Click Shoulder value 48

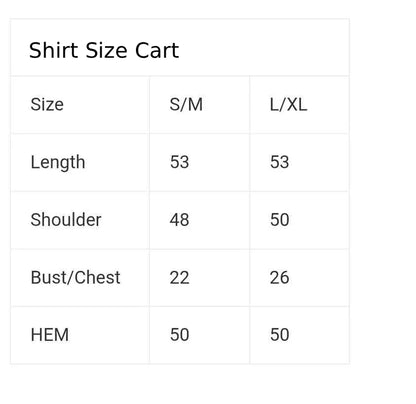coord(179,220)
